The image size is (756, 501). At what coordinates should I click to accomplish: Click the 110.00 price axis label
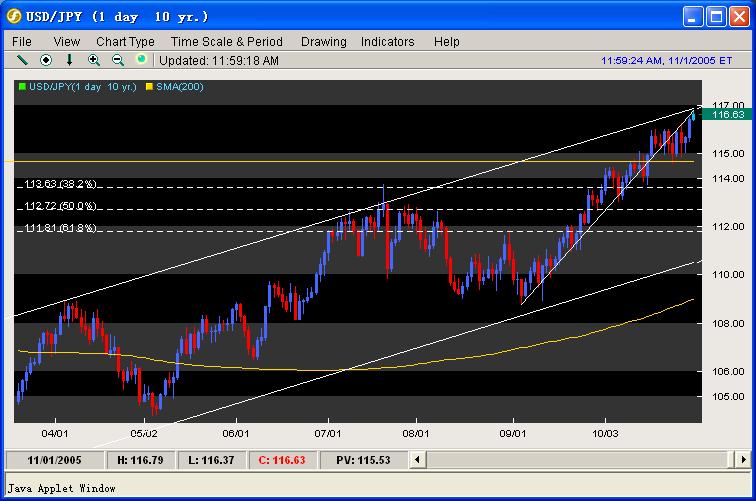point(728,274)
